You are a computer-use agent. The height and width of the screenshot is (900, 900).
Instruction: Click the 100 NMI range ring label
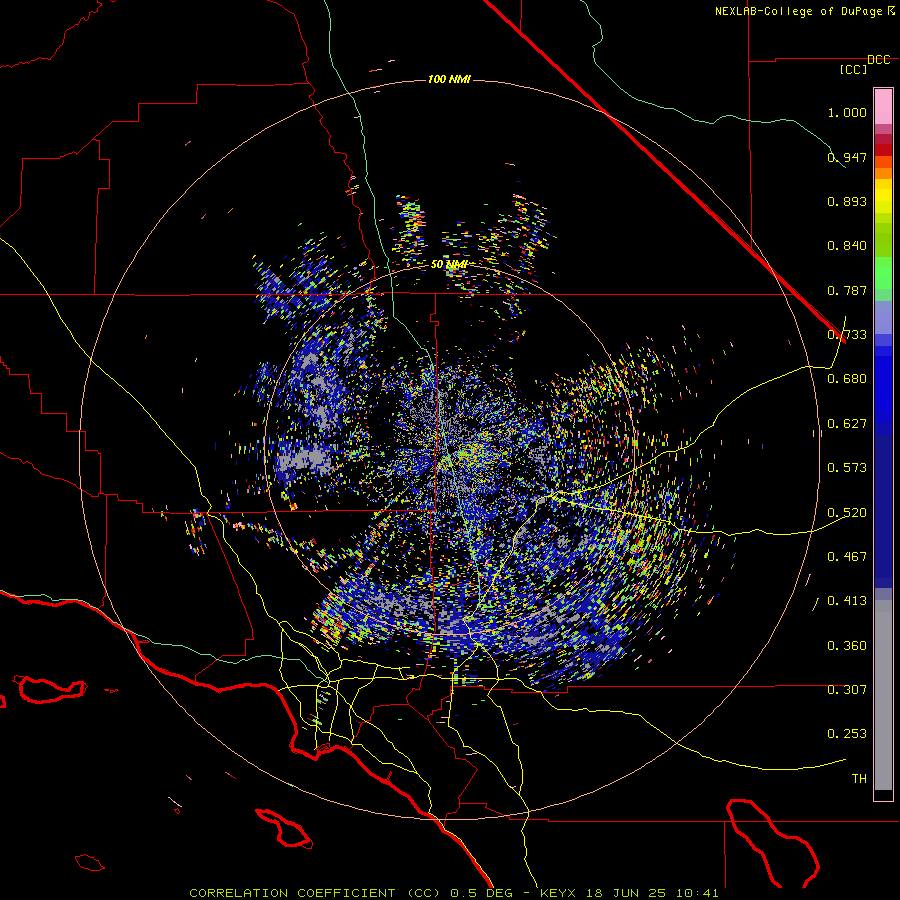pos(449,79)
